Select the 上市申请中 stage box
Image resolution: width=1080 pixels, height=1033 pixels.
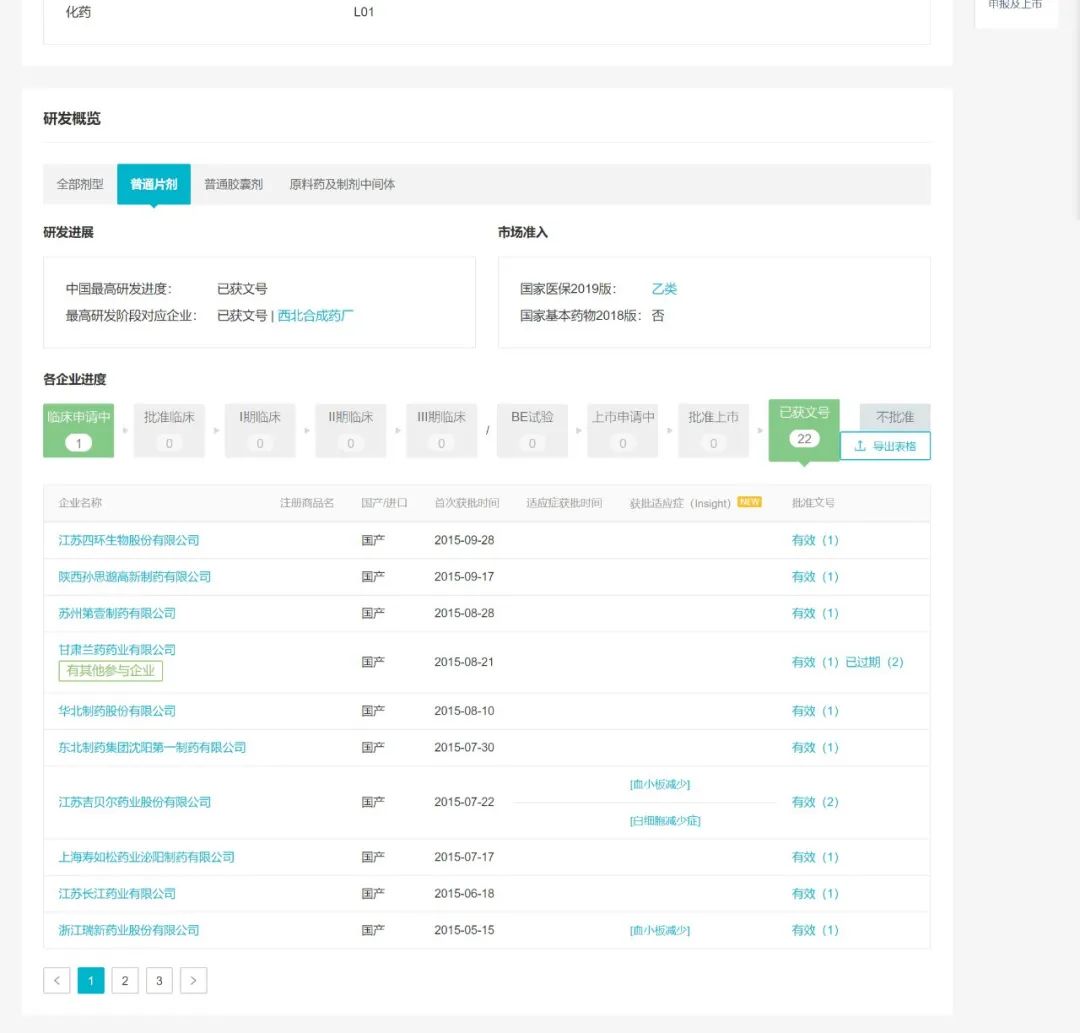coord(623,430)
